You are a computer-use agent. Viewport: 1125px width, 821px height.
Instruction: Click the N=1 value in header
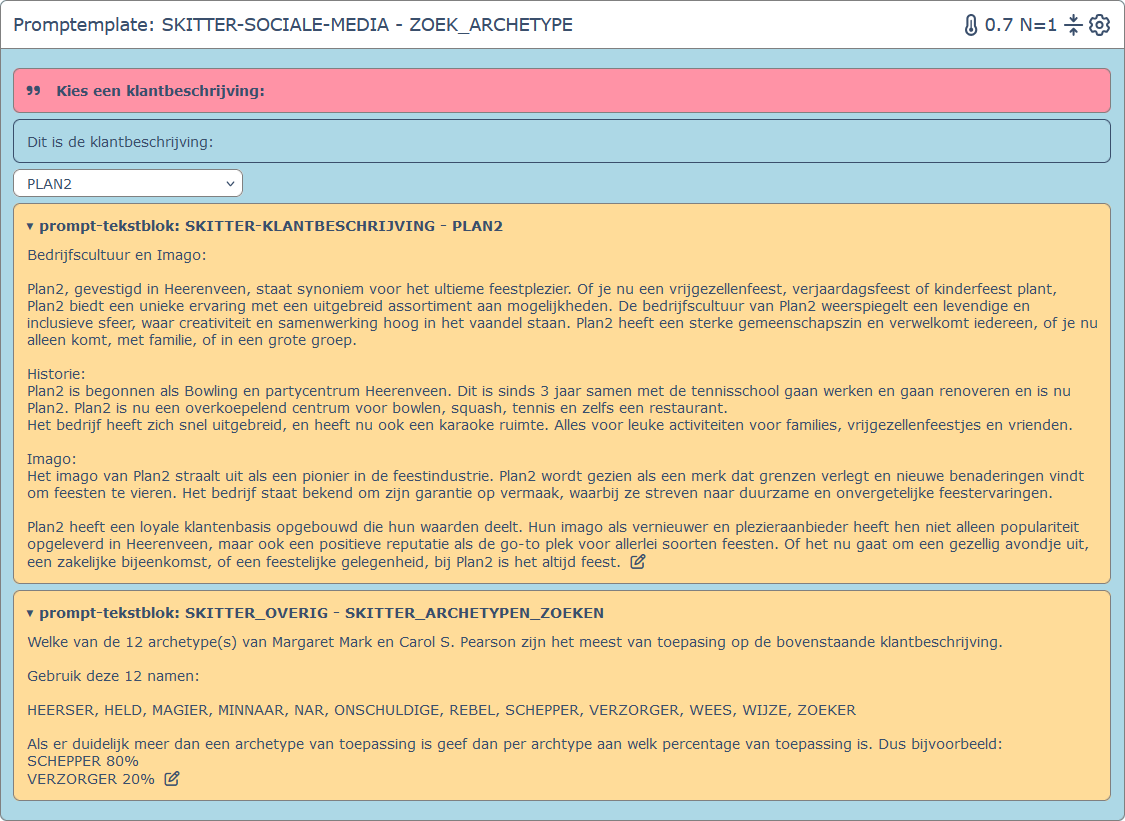tap(1038, 25)
